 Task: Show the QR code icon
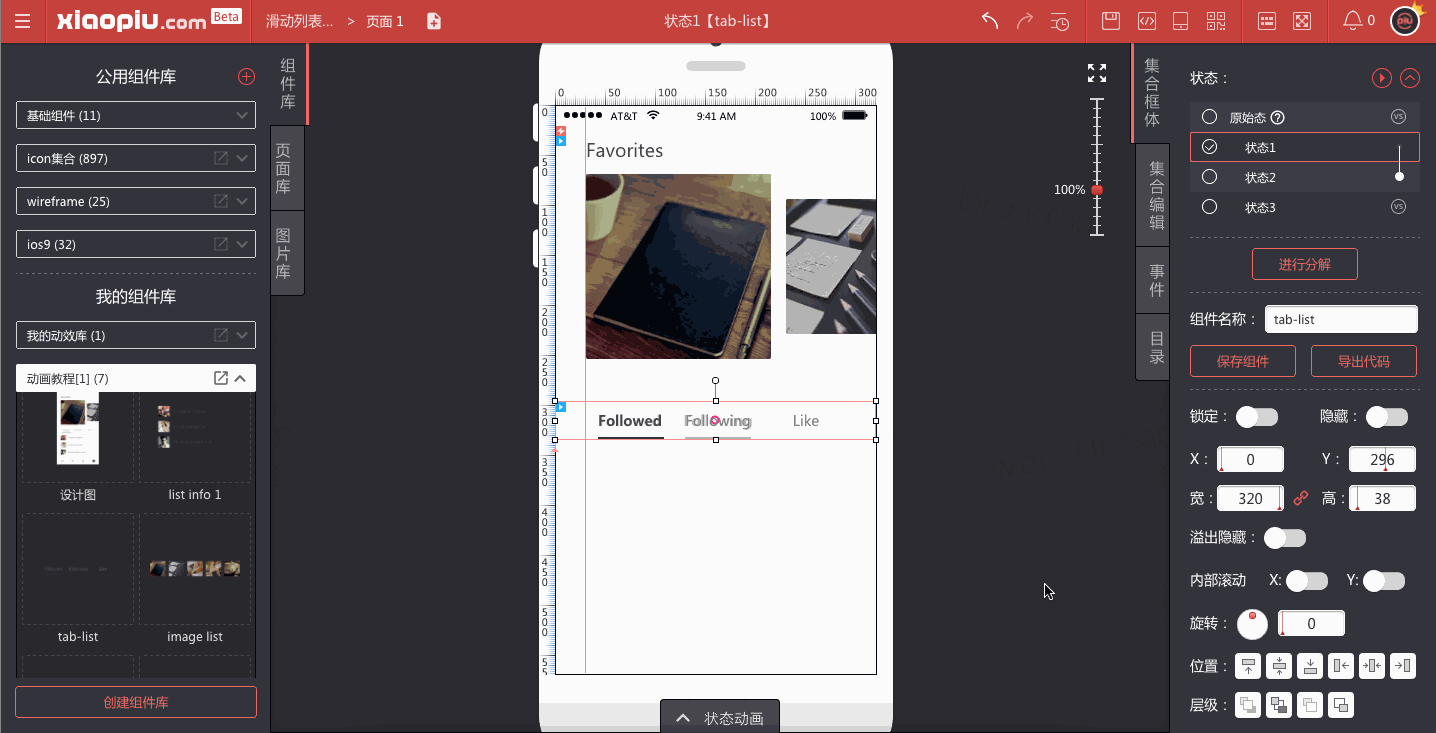point(1216,21)
